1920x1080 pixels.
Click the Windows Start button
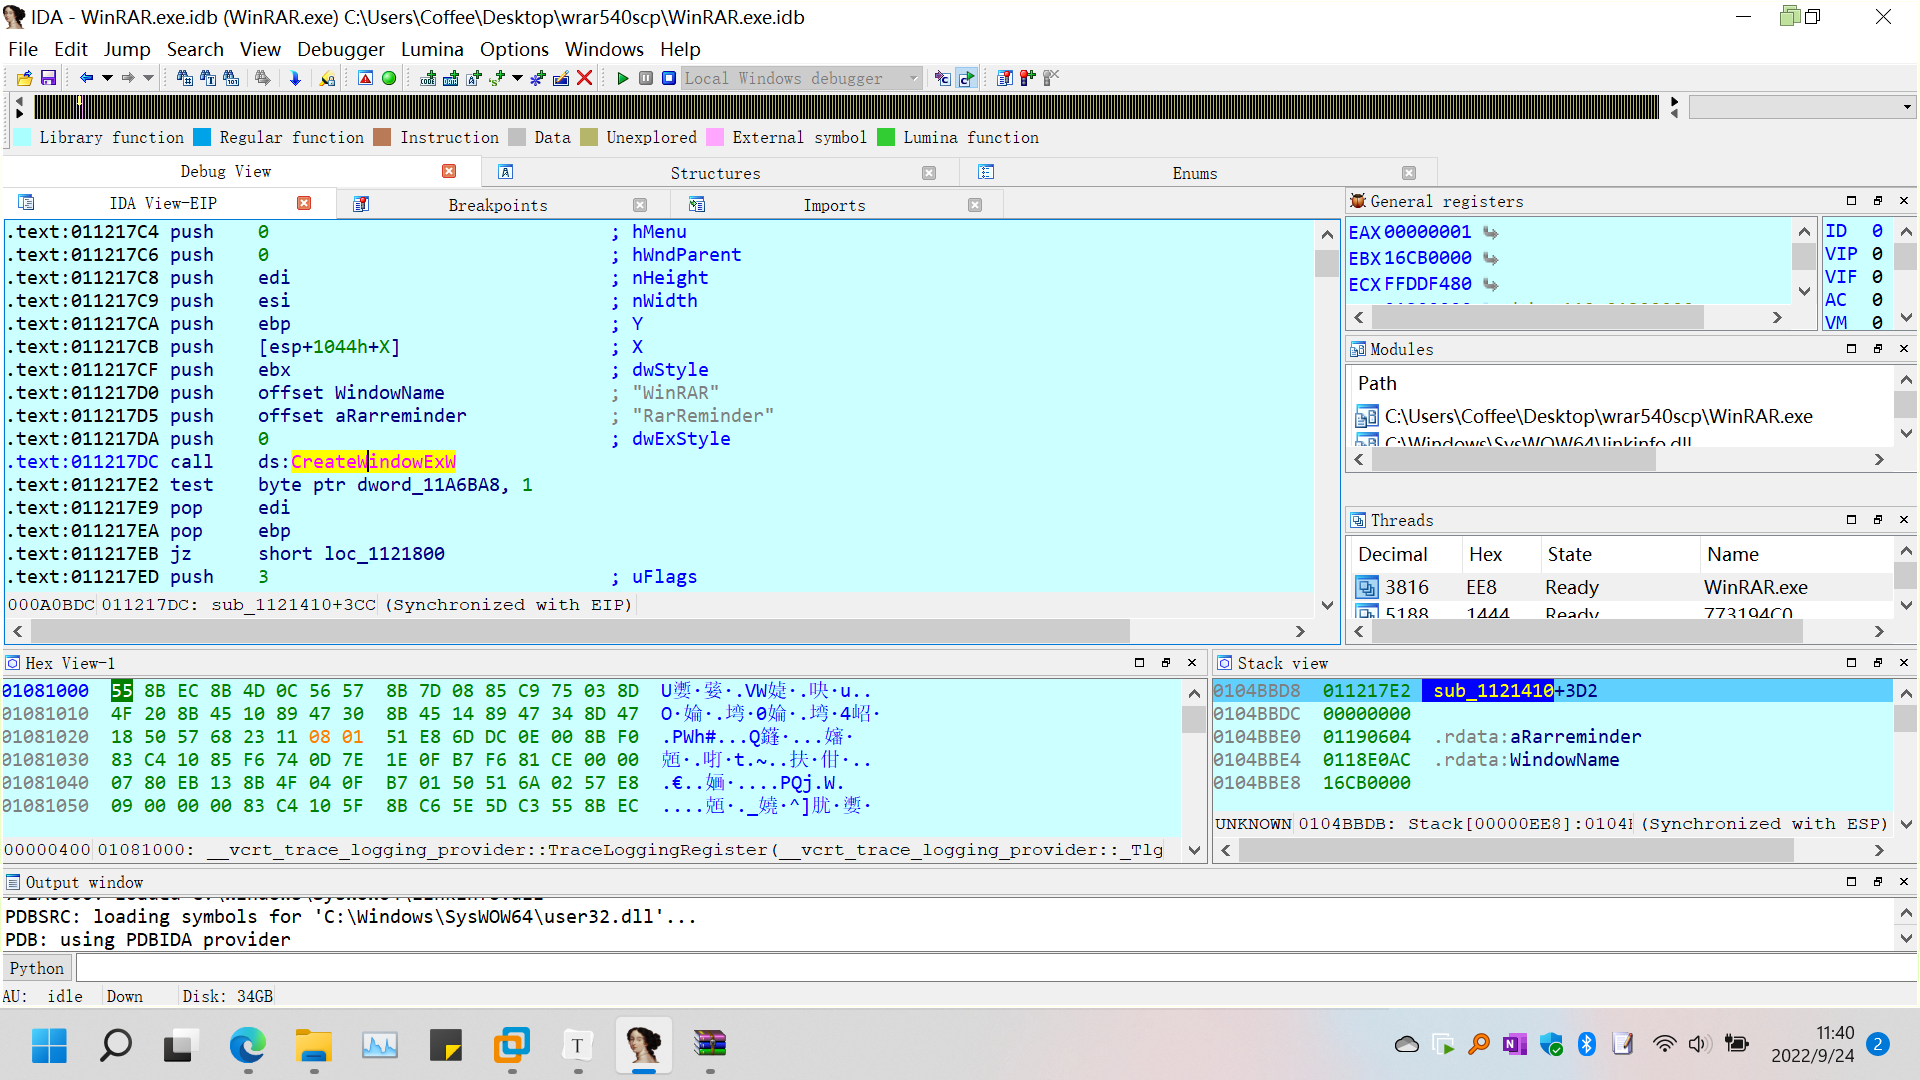49,1045
